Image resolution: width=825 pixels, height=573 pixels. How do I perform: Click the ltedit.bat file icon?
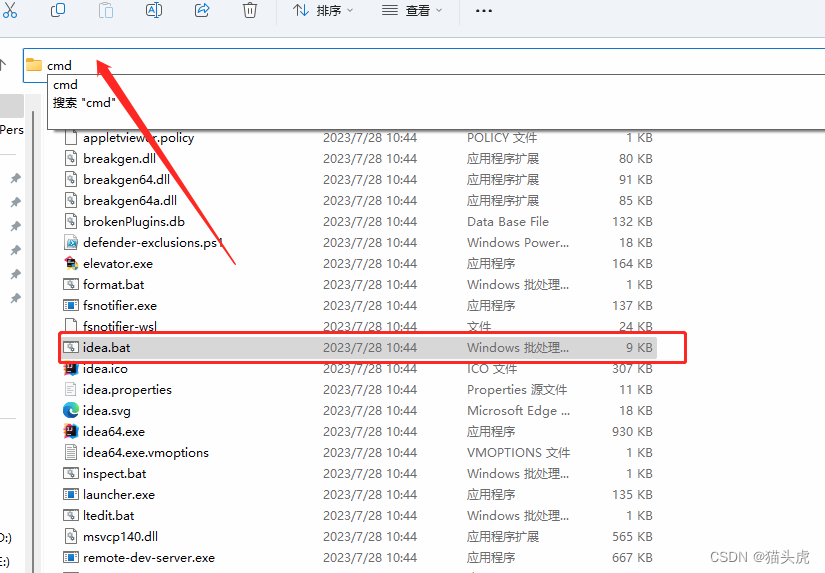[x=71, y=516]
